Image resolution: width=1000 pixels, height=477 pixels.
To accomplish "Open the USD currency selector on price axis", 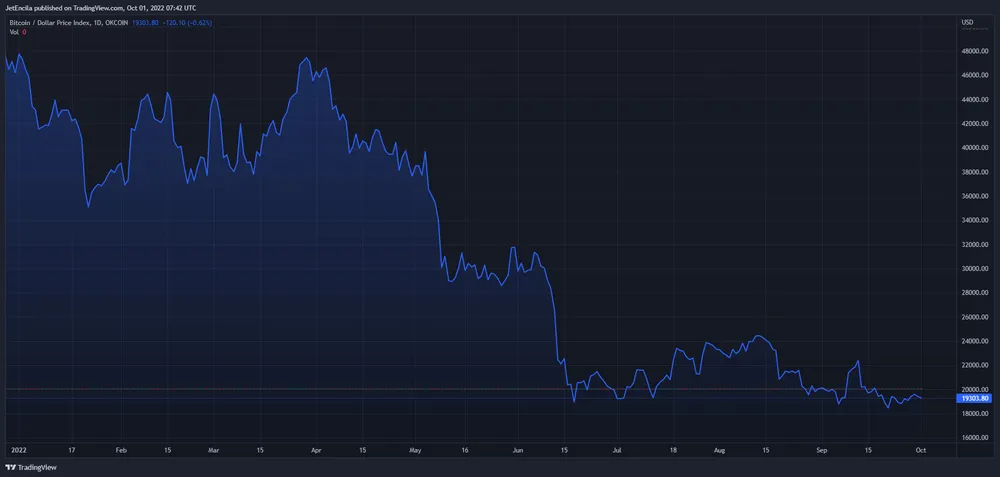I will [967, 22].
